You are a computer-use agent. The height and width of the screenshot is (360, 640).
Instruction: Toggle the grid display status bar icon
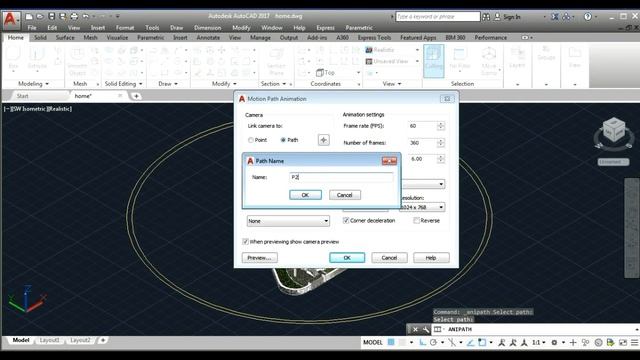coord(391,342)
